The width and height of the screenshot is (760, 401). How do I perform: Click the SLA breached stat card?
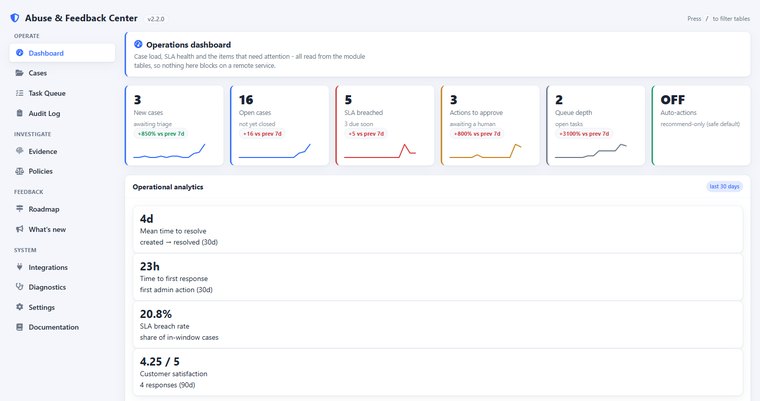[x=385, y=126]
